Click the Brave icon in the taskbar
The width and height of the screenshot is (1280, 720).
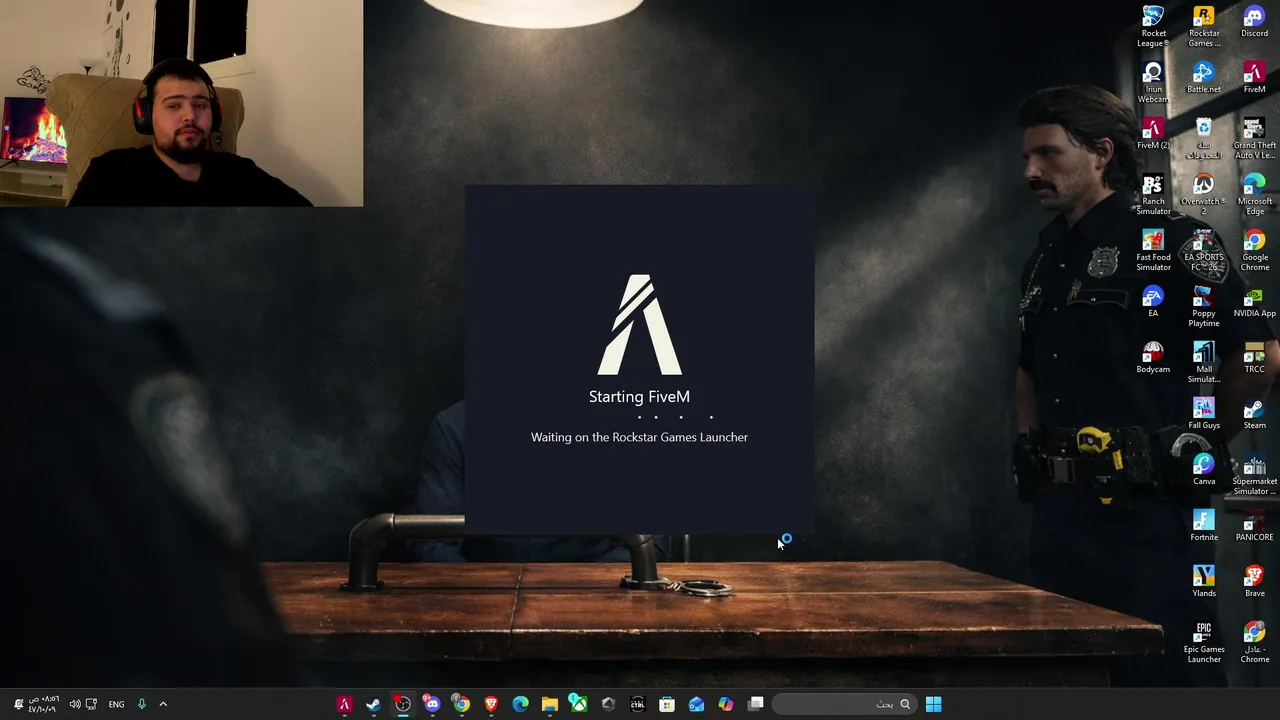491,704
